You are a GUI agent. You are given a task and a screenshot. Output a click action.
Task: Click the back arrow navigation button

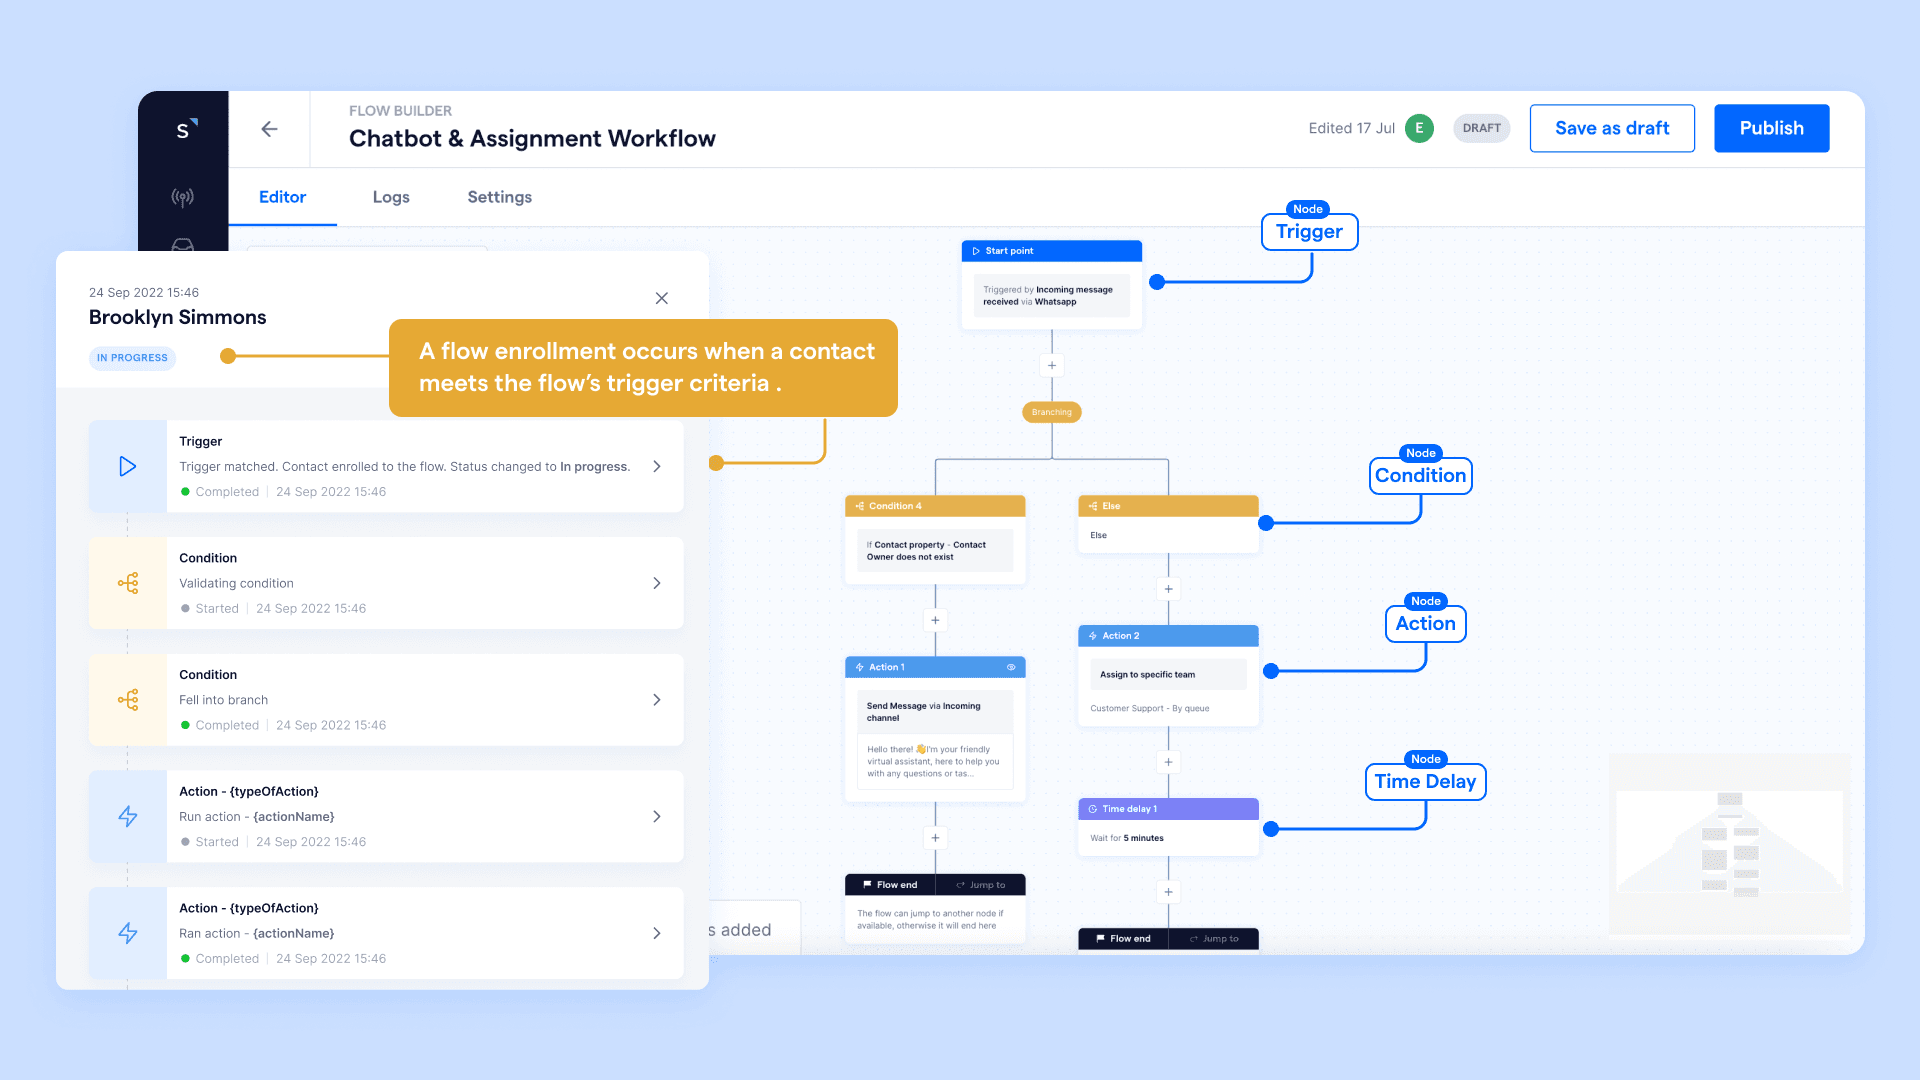coord(268,127)
